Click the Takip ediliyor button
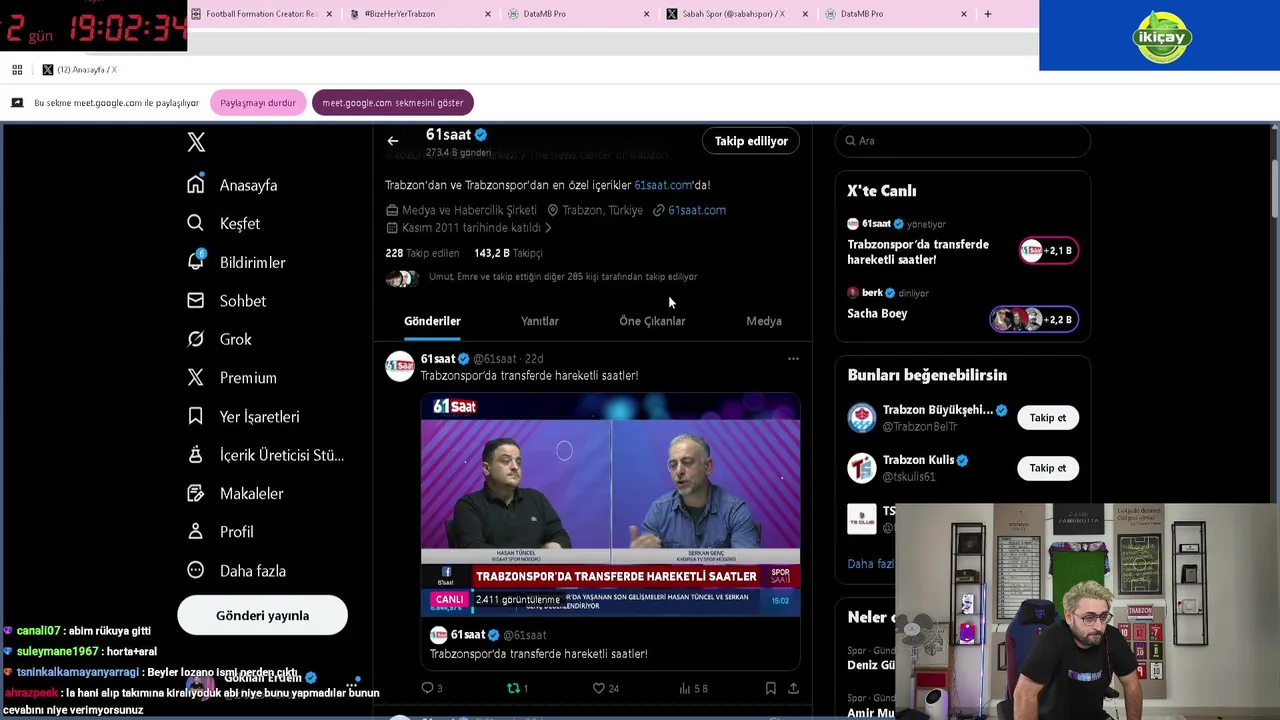The height and width of the screenshot is (720, 1280). (751, 141)
